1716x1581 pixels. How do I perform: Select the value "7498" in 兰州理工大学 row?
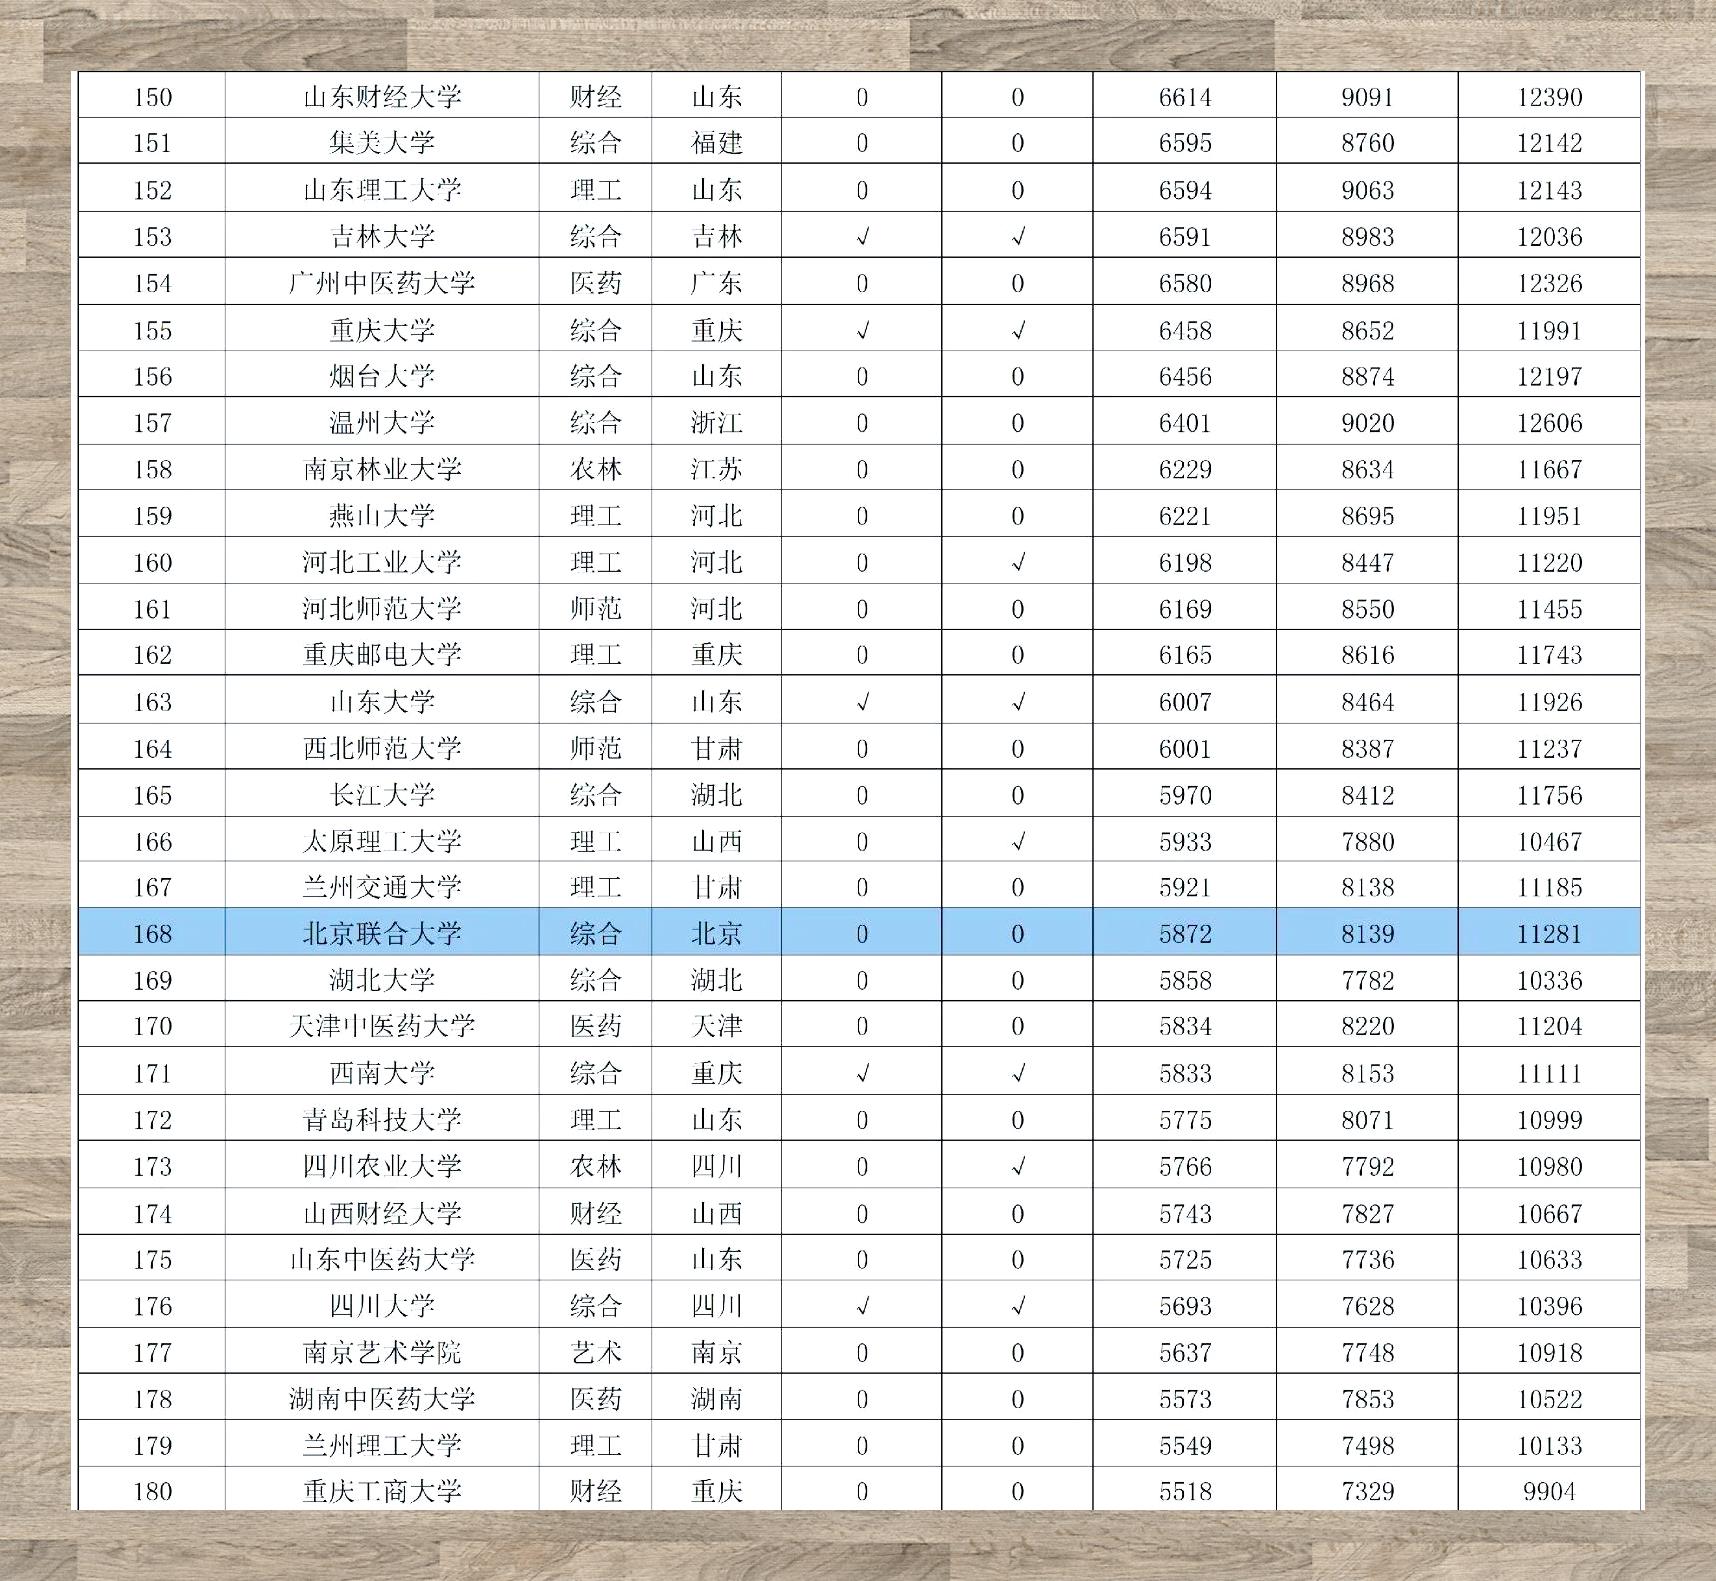(1367, 1445)
